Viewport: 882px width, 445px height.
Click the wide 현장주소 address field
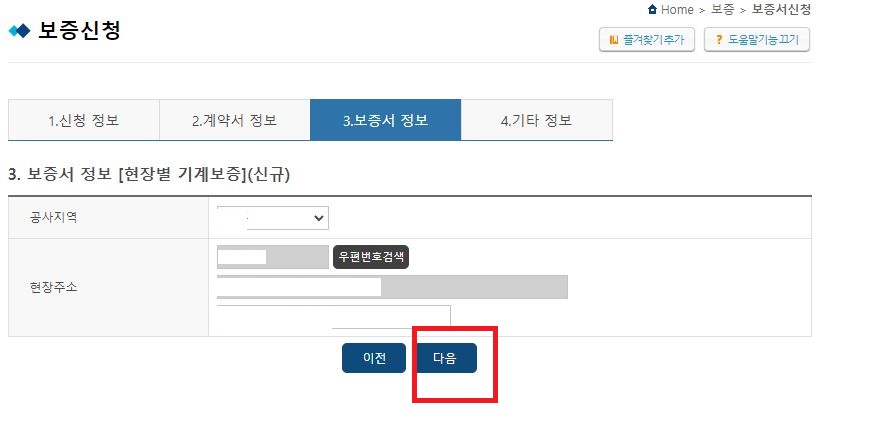tap(392, 287)
